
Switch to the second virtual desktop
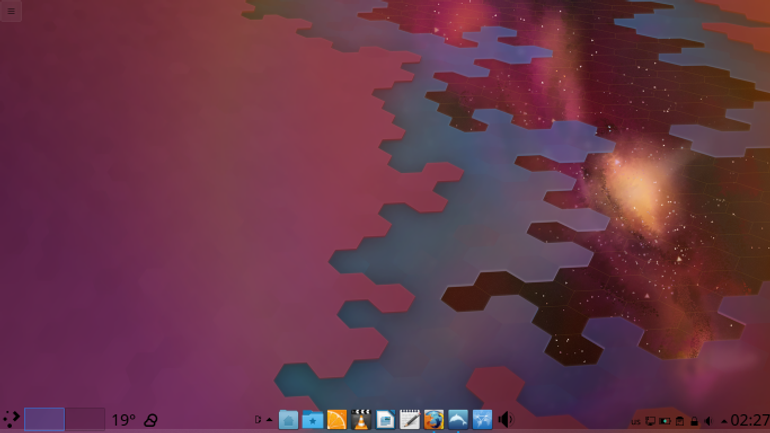(x=85, y=419)
